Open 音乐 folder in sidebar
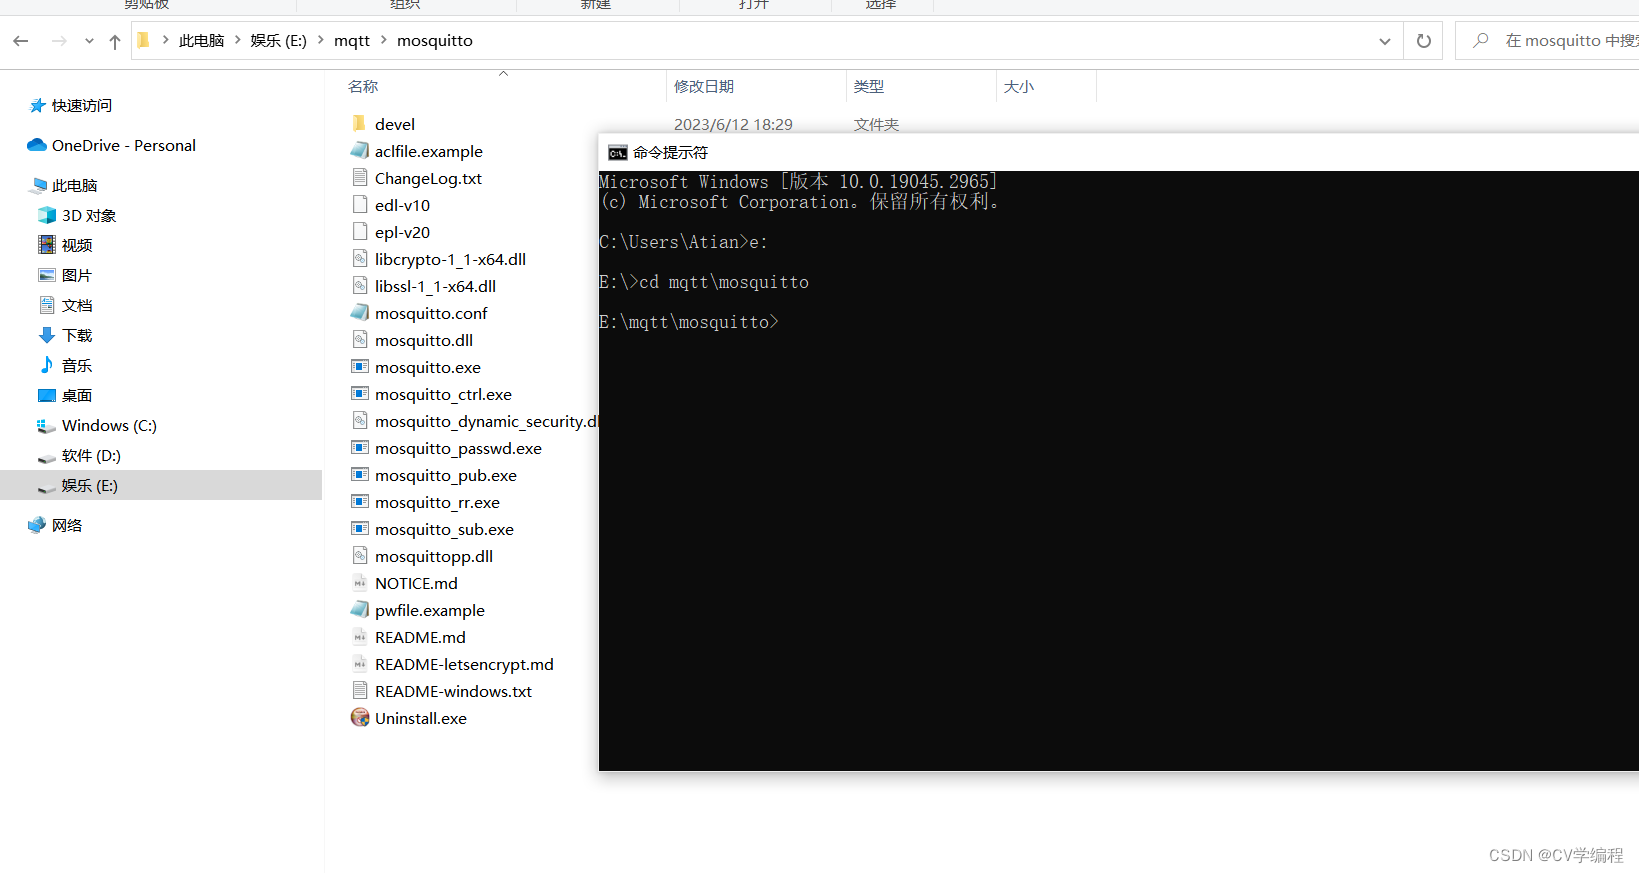Viewport: 1639px width, 873px height. point(77,366)
